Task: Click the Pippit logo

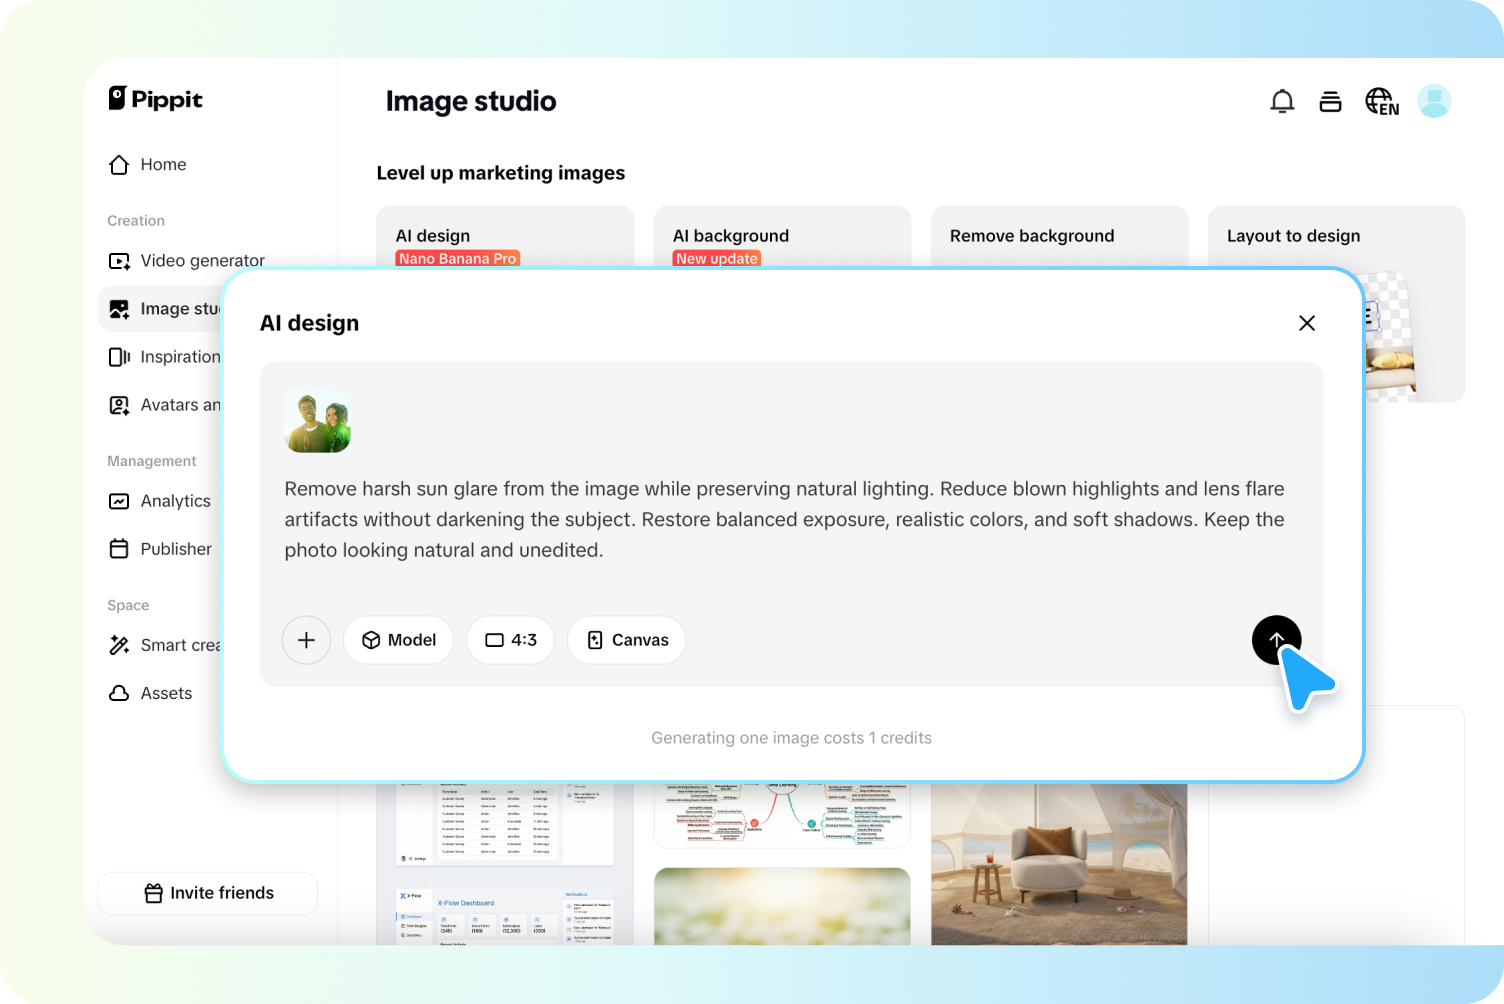Action: click(155, 99)
